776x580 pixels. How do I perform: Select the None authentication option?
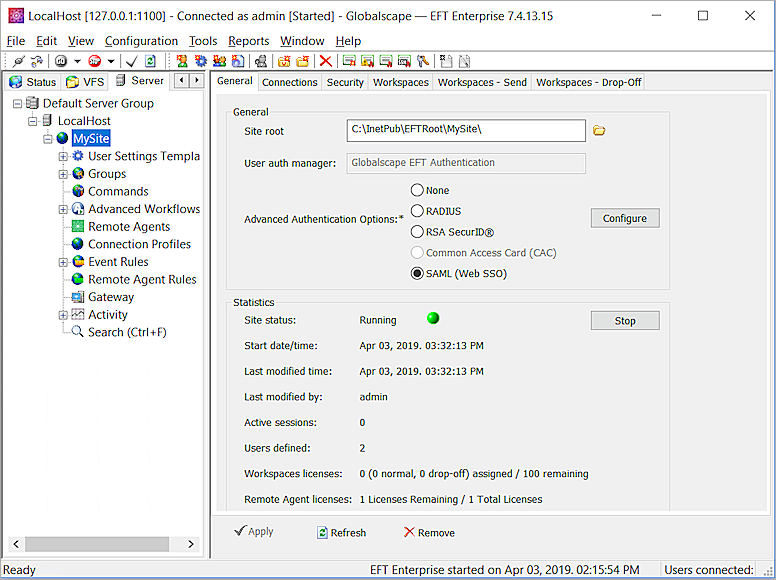click(417, 190)
